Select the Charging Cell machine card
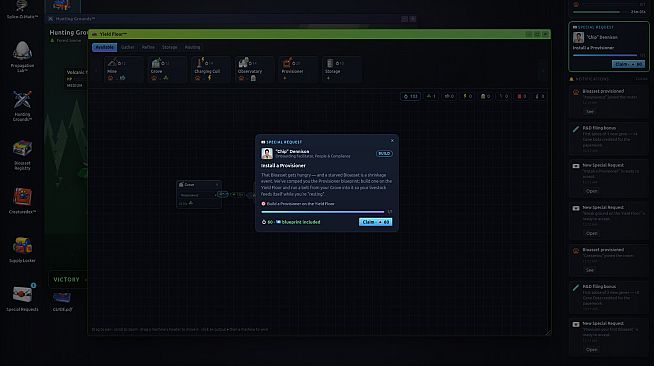 click(x=211, y=69)
